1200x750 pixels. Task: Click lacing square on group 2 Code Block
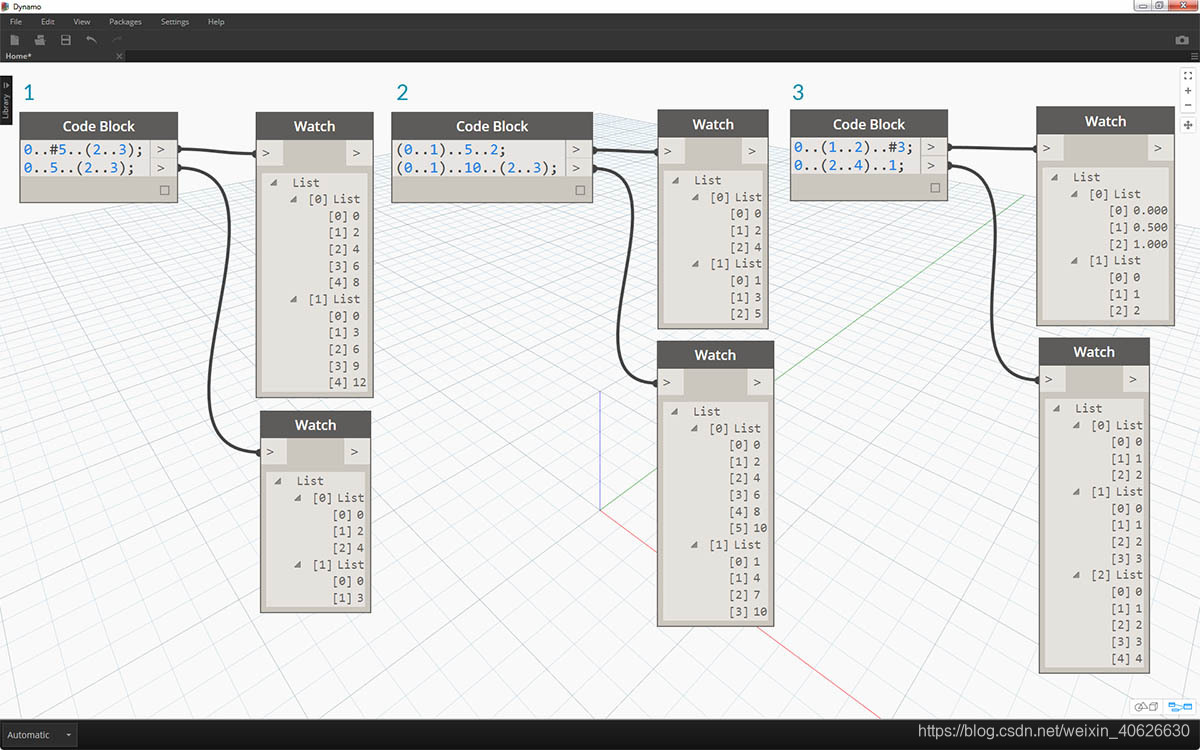[x=580, y=190]
